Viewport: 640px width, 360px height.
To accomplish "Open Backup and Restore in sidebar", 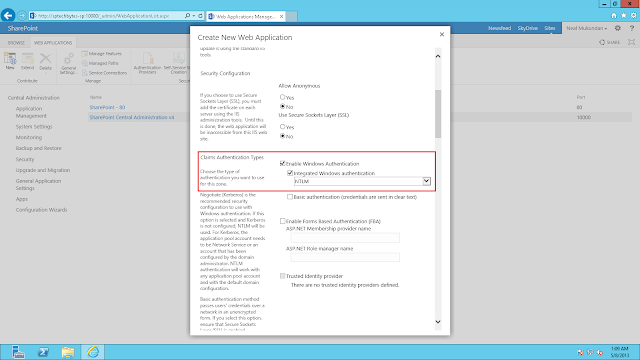I will pyautogui.click(x=38, y=148).
